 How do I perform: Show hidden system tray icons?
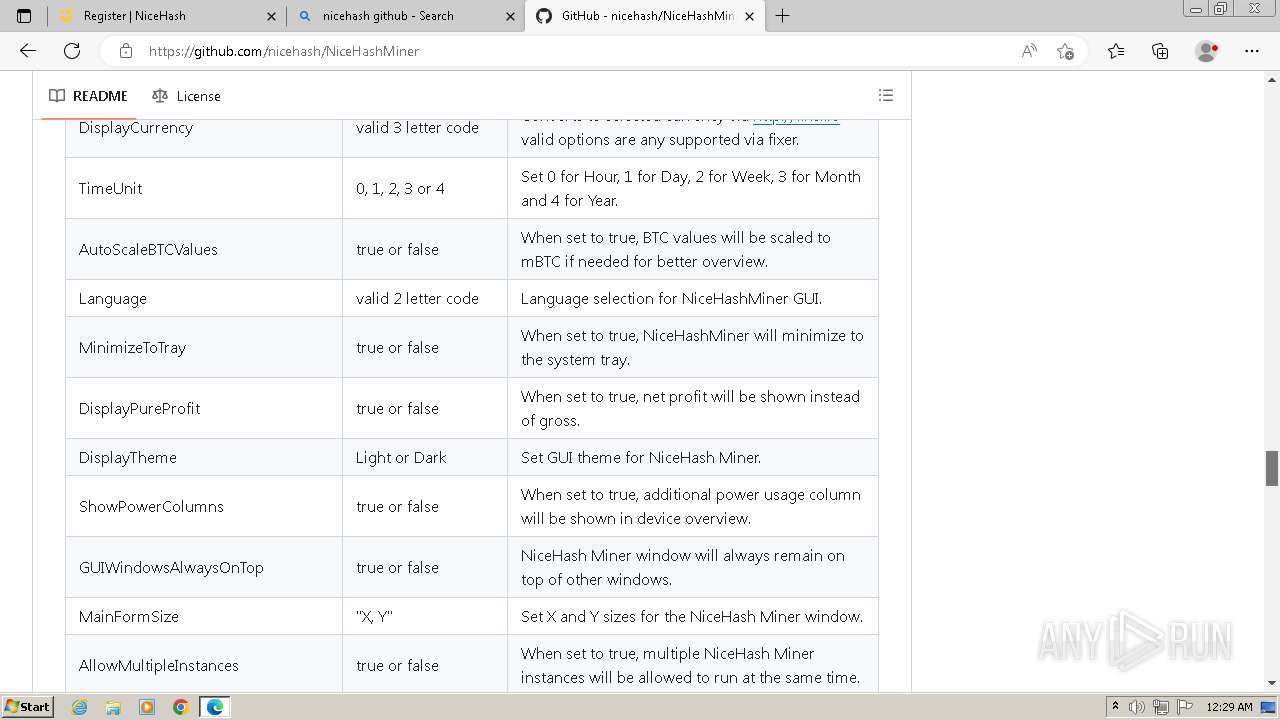(1115, 706)
